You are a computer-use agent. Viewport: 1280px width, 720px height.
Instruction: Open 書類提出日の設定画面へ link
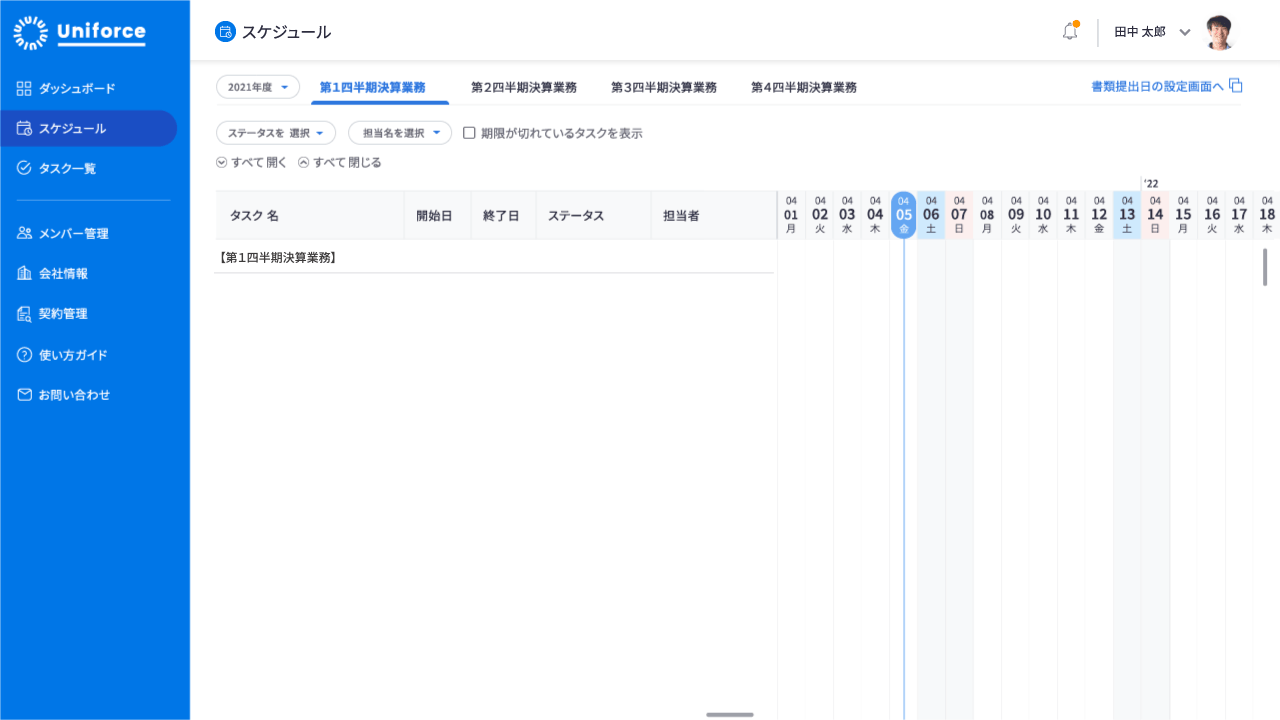coord(1157,86)
